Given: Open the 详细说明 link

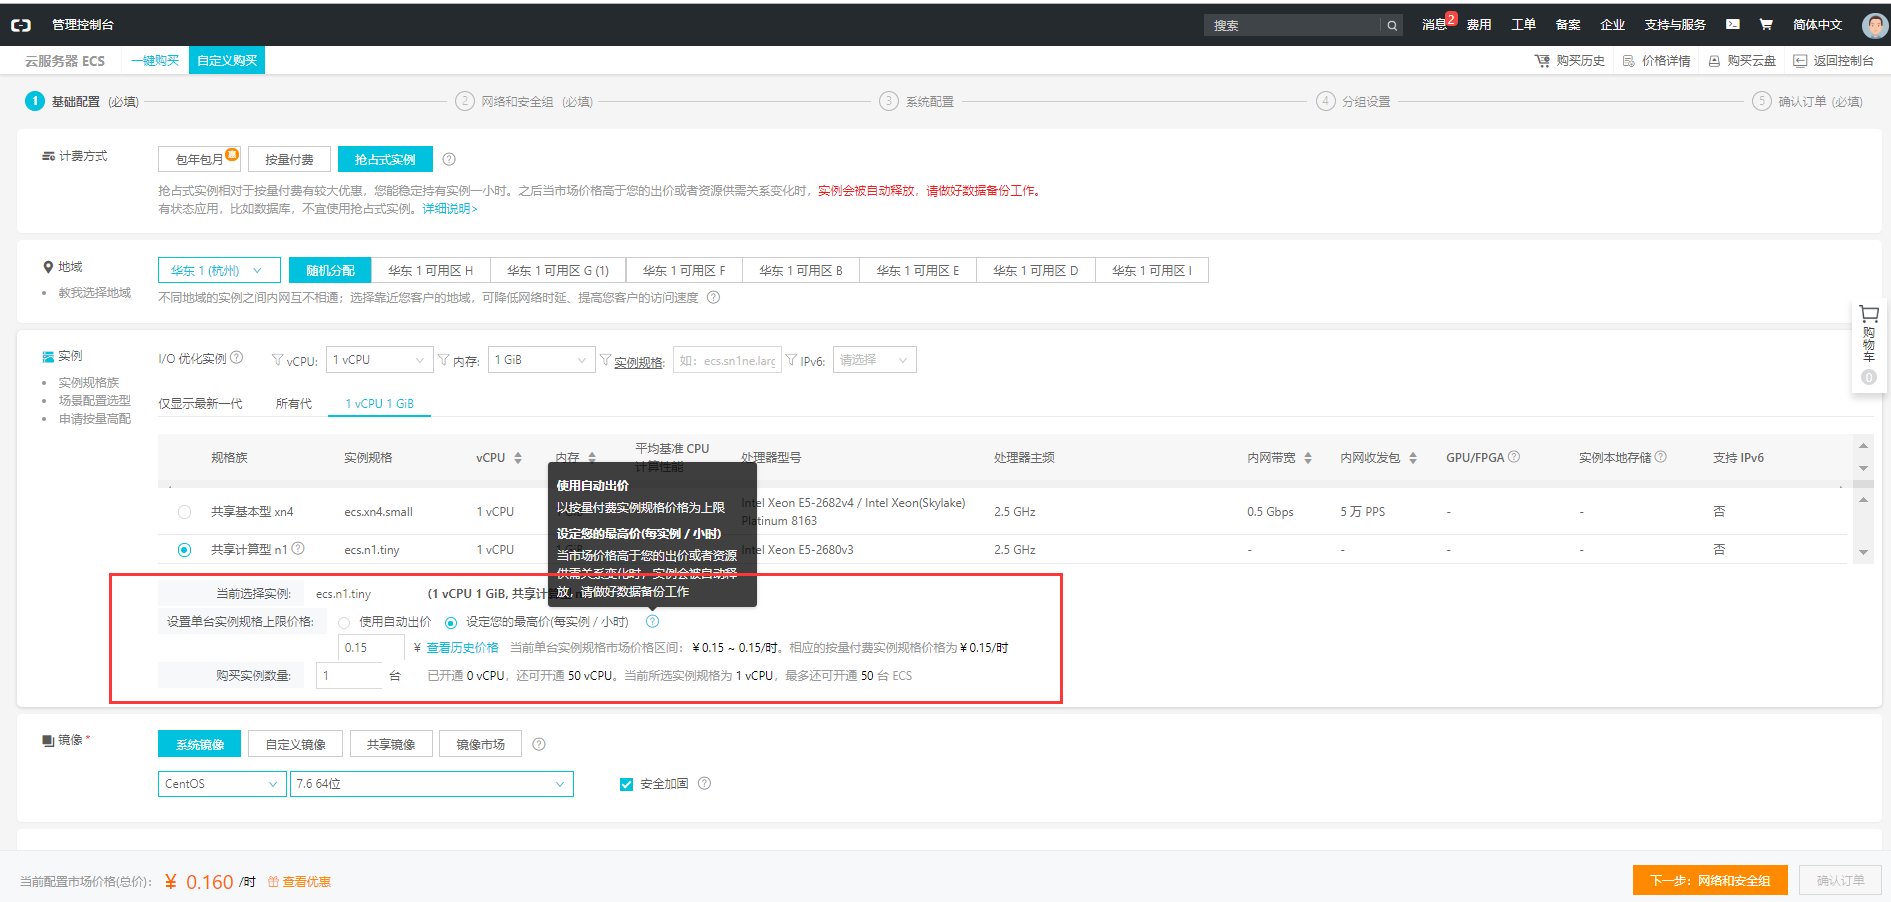Looking at the screenshot, I should pyautogui.click(x=450, y=209).
